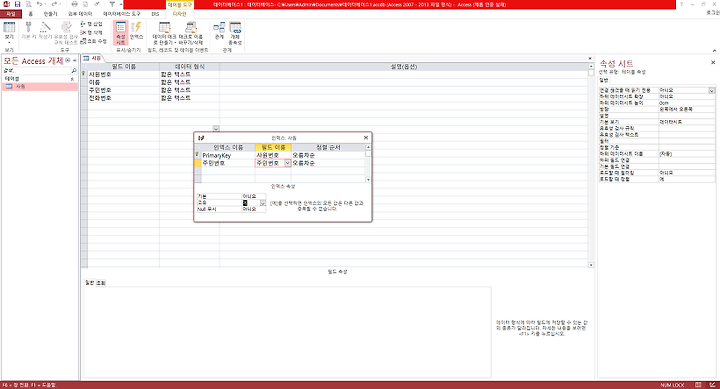
Task: Click the filter funnel icon in quick access toolbar
Action: point(112,4)
